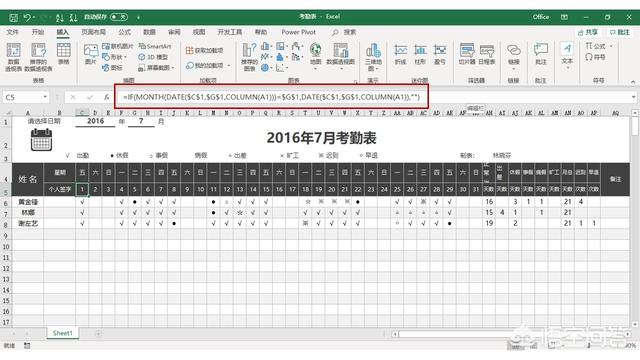Open the Data (数据) tab
Image resolution: width=640 pixels, height=360 pixels.
(x=149, y=32)
